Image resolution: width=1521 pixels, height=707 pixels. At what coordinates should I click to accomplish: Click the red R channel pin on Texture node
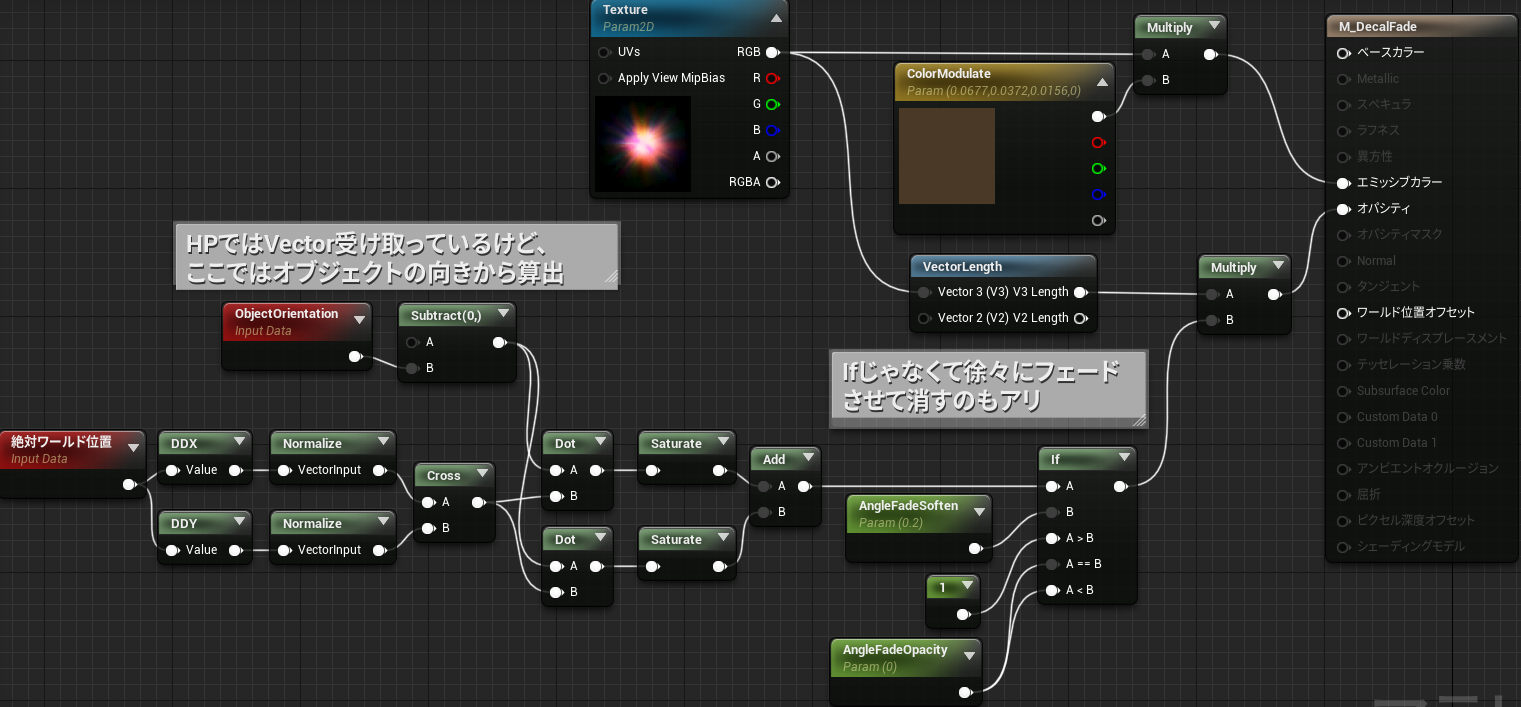pyautogui.click(x=773, y=78)
